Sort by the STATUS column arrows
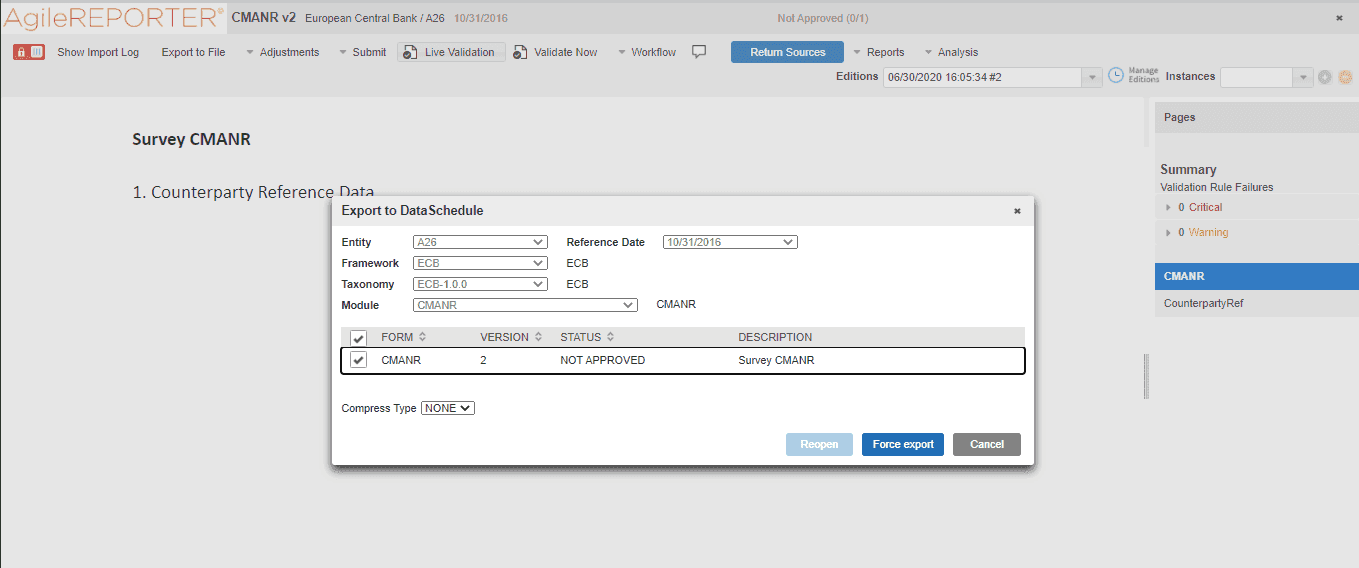Image resolution: width=1359 pixels, height=568 pixels. point(610,337)
